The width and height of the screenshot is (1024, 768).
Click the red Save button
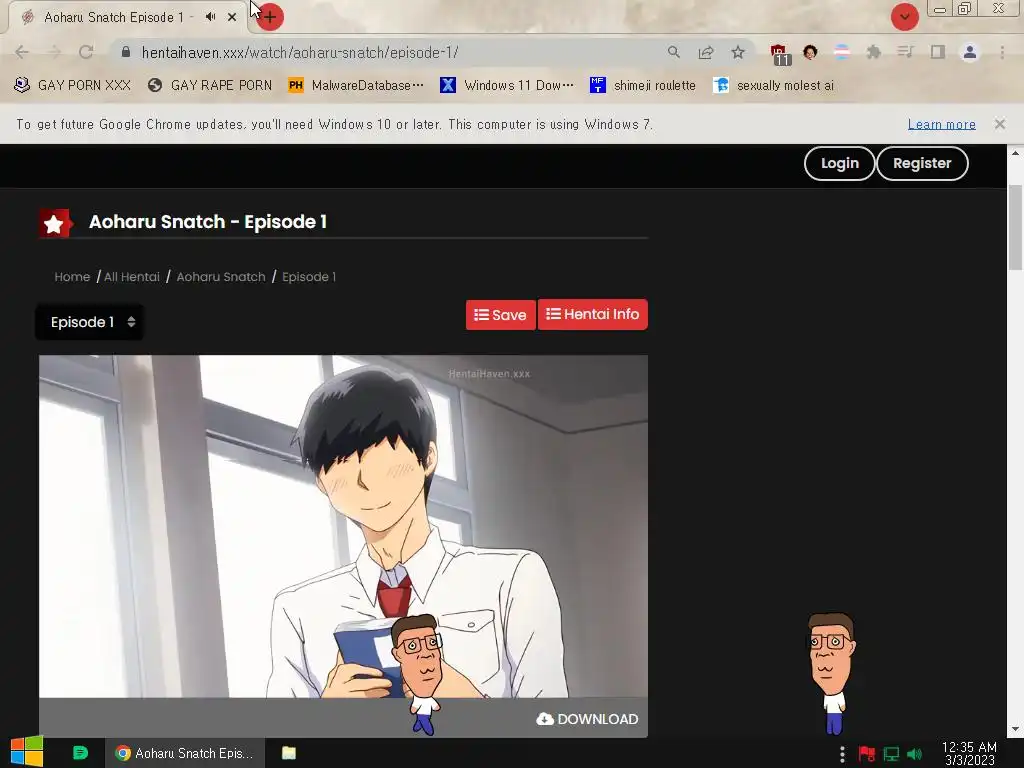pyautogui.click(x=500, y=315)
